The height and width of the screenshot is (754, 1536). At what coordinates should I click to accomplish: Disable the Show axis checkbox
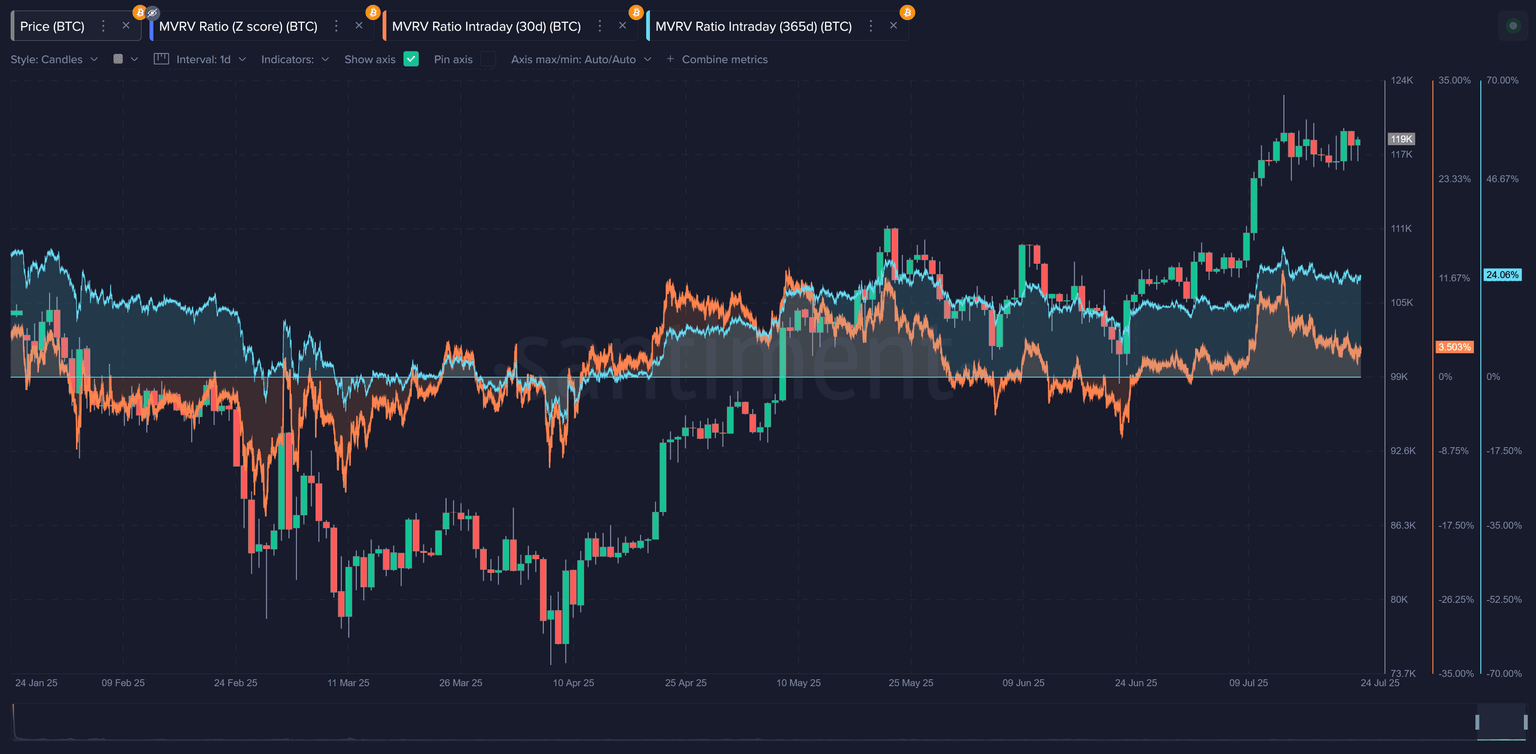pyautogui.click(x=411, y=59)
